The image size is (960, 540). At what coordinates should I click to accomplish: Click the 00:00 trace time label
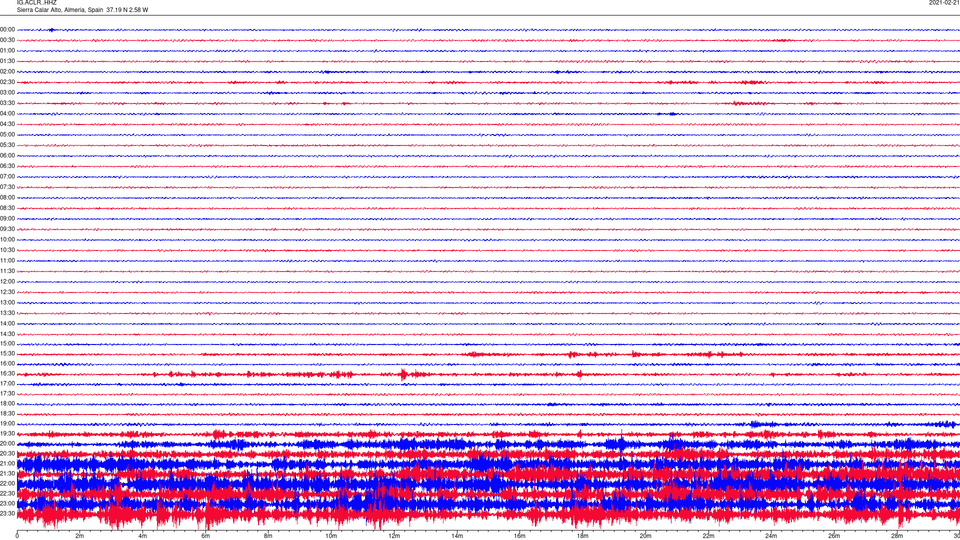tap(7, 29)
